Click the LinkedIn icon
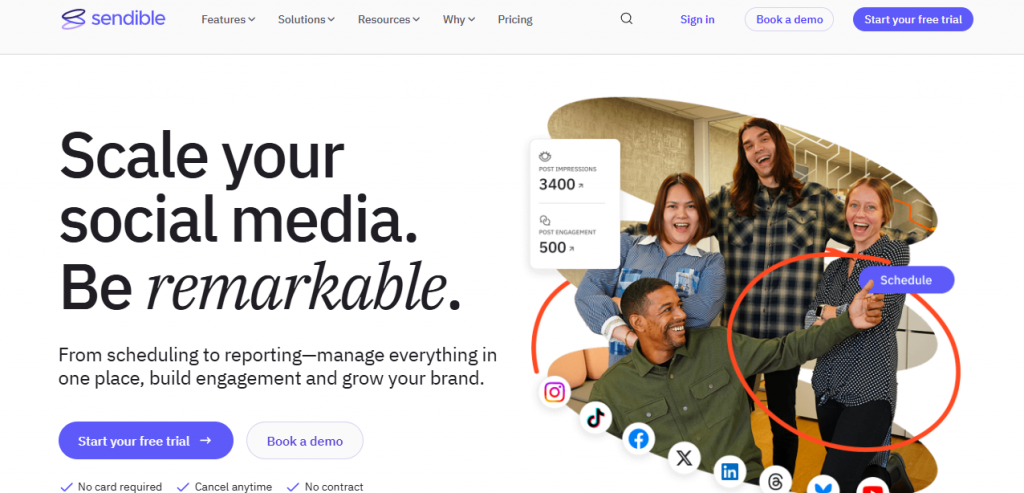The image size is (1024, 493). pos(729,472)
